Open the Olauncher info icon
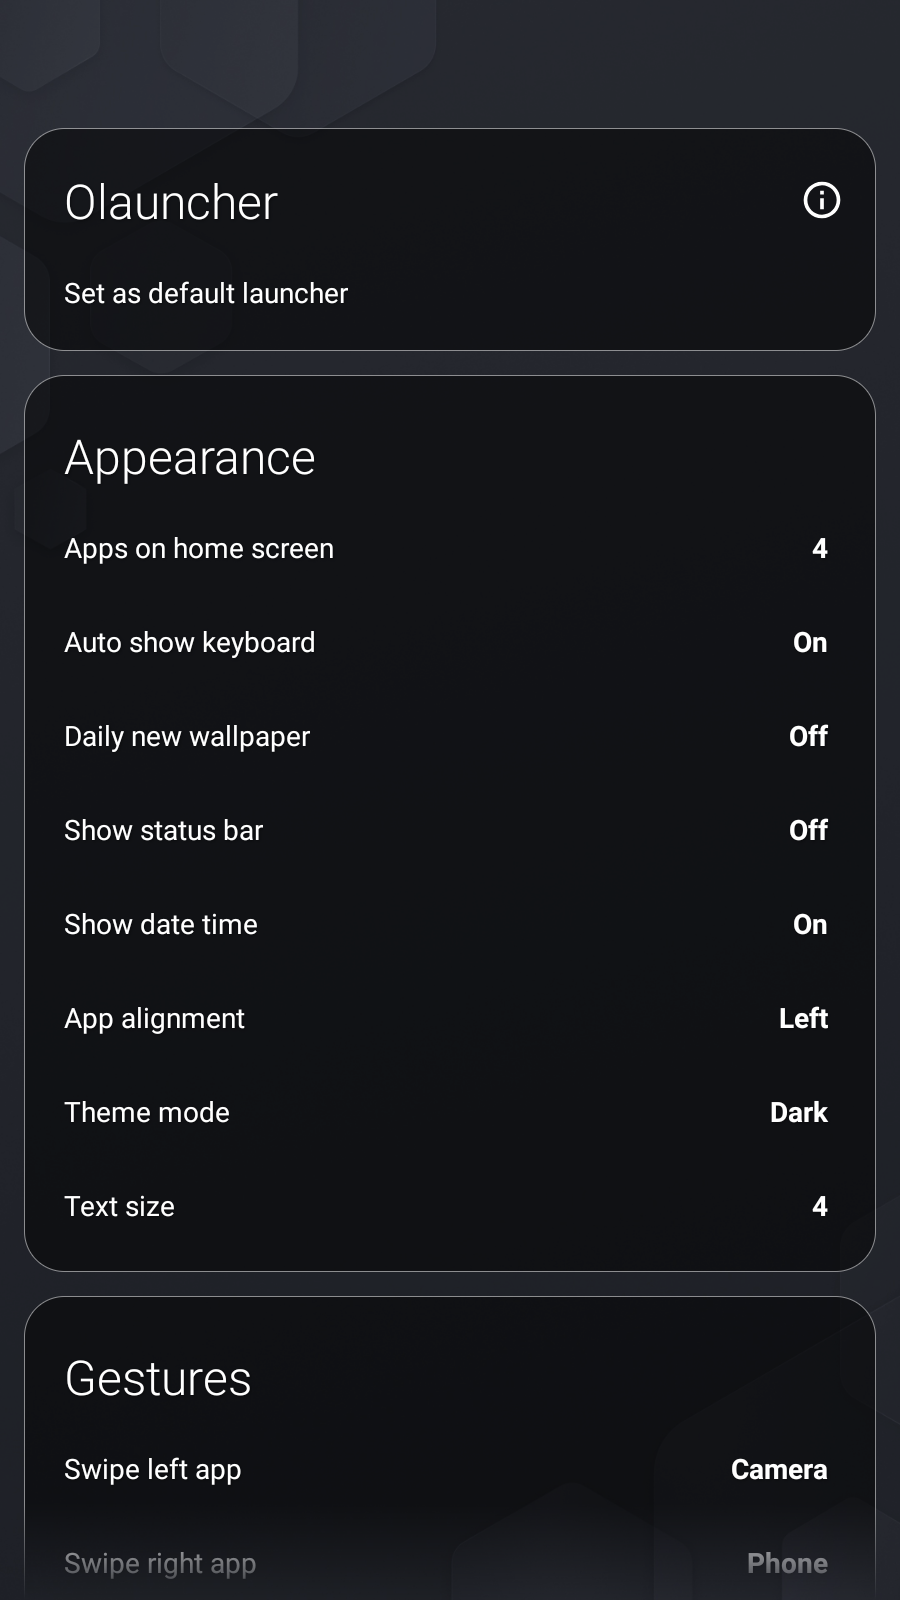The height and width of the screenshot is (1600, 900). tap(822, 200)
